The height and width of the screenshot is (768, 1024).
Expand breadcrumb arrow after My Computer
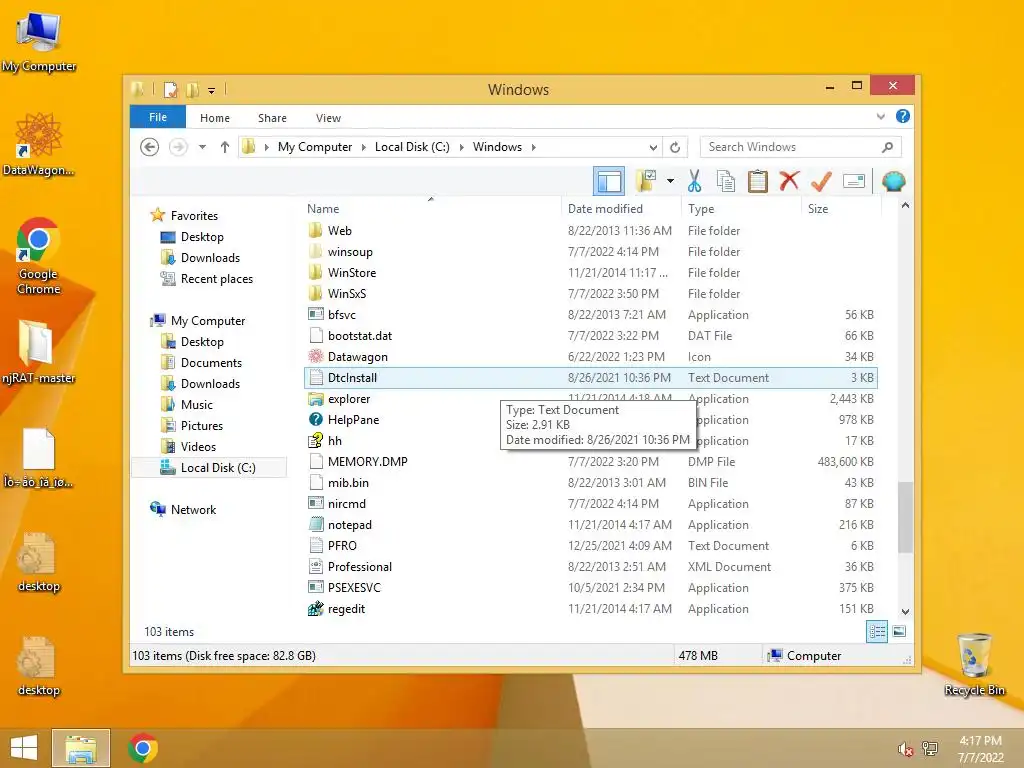[x=364, y=148]
